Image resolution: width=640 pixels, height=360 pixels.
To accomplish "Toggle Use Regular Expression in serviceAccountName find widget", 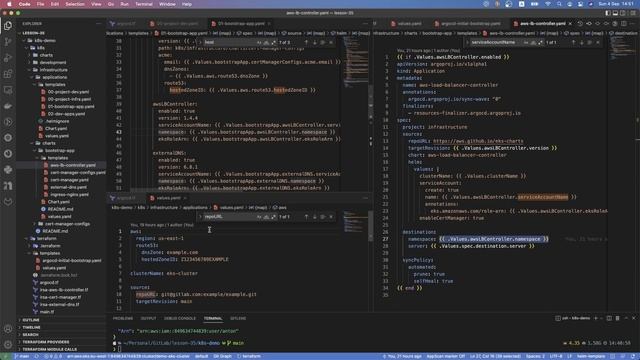I will coord(541,42).
